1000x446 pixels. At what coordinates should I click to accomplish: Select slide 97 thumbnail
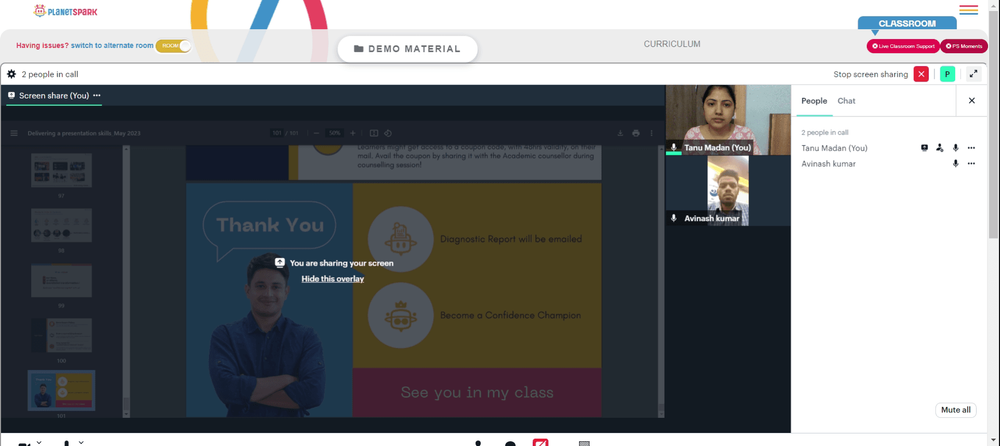click(61, 170)
